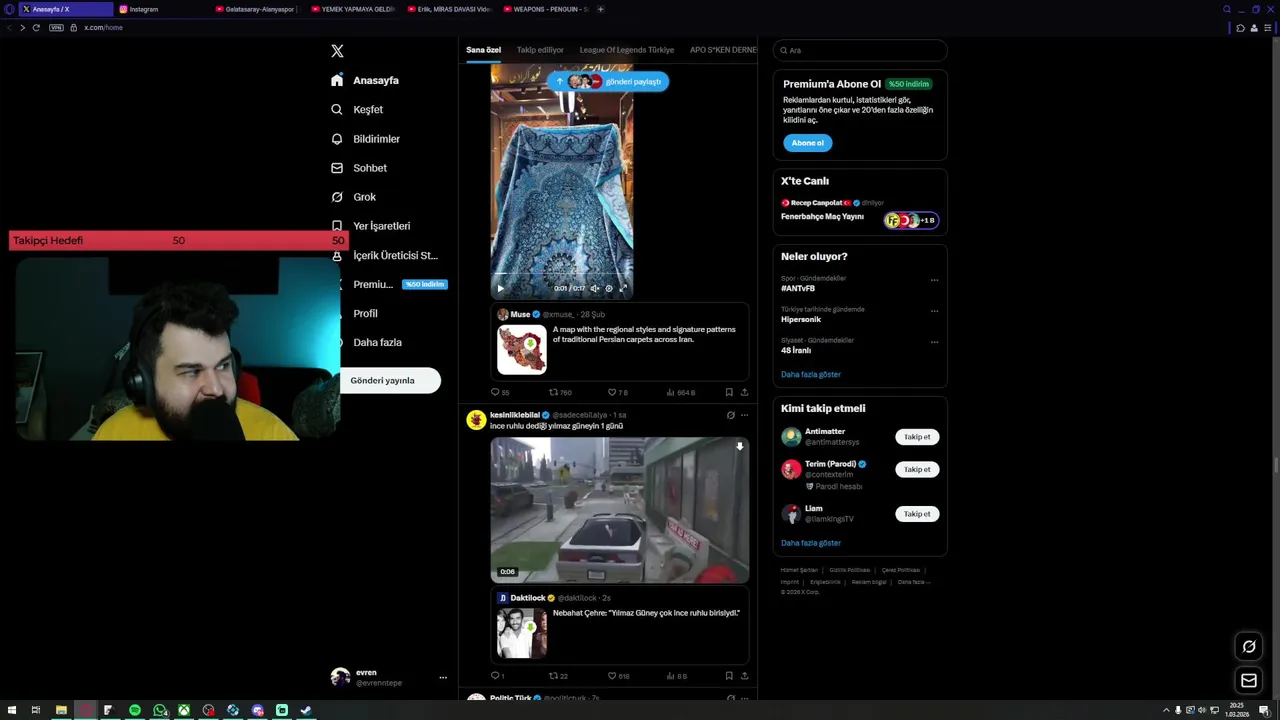Viewport: 1280px width, 720px height.
Task: View analytics showing 664 B views
Action: (x=680, y=392)
